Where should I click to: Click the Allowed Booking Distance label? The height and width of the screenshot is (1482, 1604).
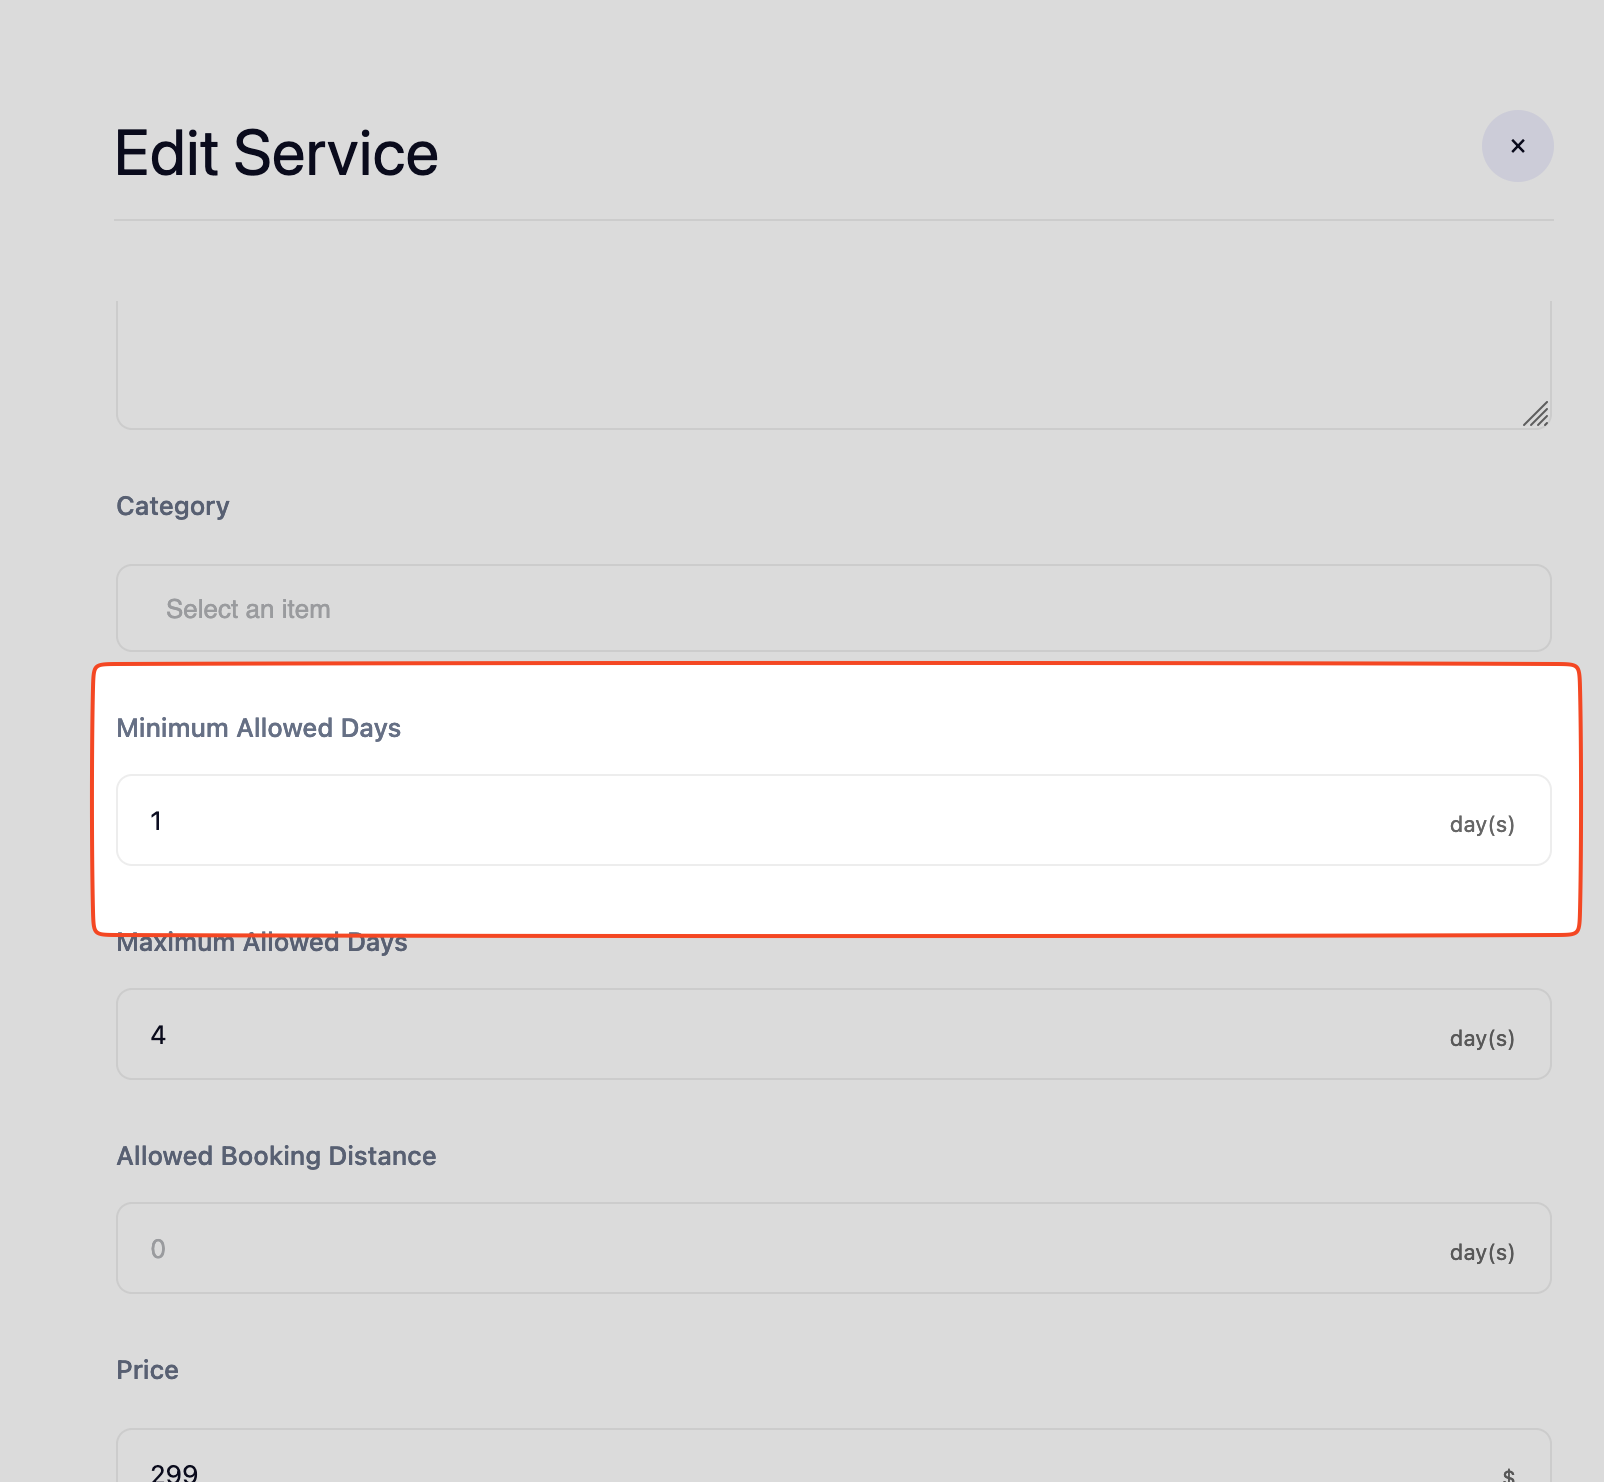click(x=276, y=1156)
